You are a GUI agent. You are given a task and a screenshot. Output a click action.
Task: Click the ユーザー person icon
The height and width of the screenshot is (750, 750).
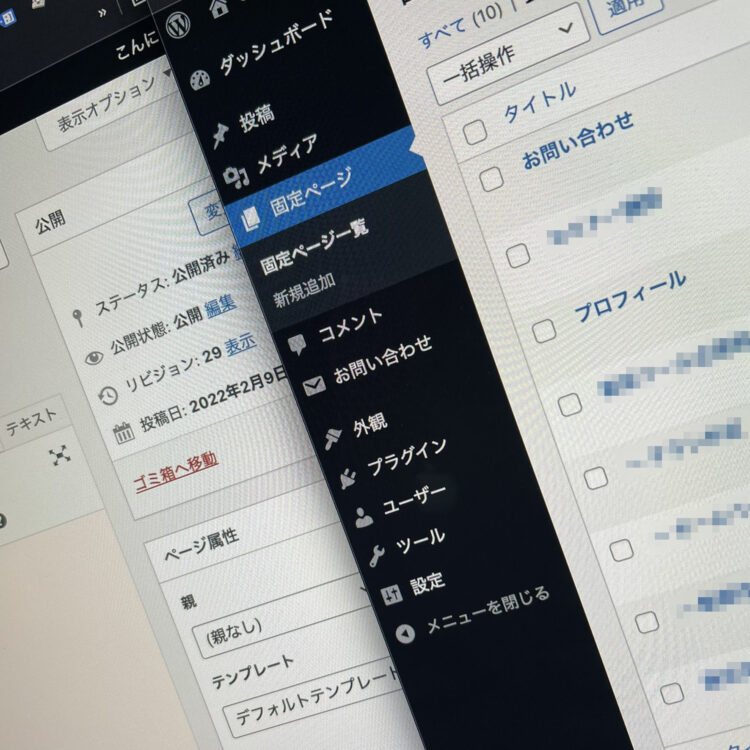point(364,518)
